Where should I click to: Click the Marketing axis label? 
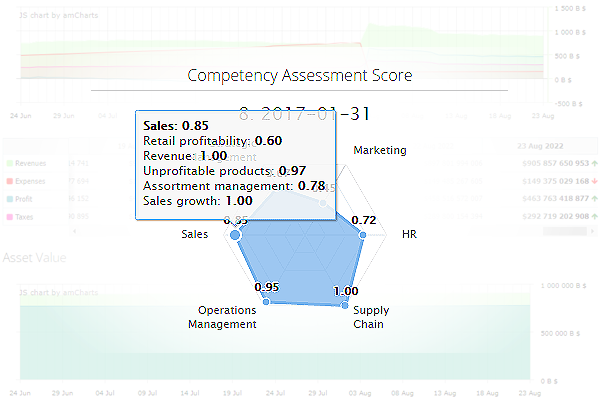pyautogui.click(x=380, y=150)
